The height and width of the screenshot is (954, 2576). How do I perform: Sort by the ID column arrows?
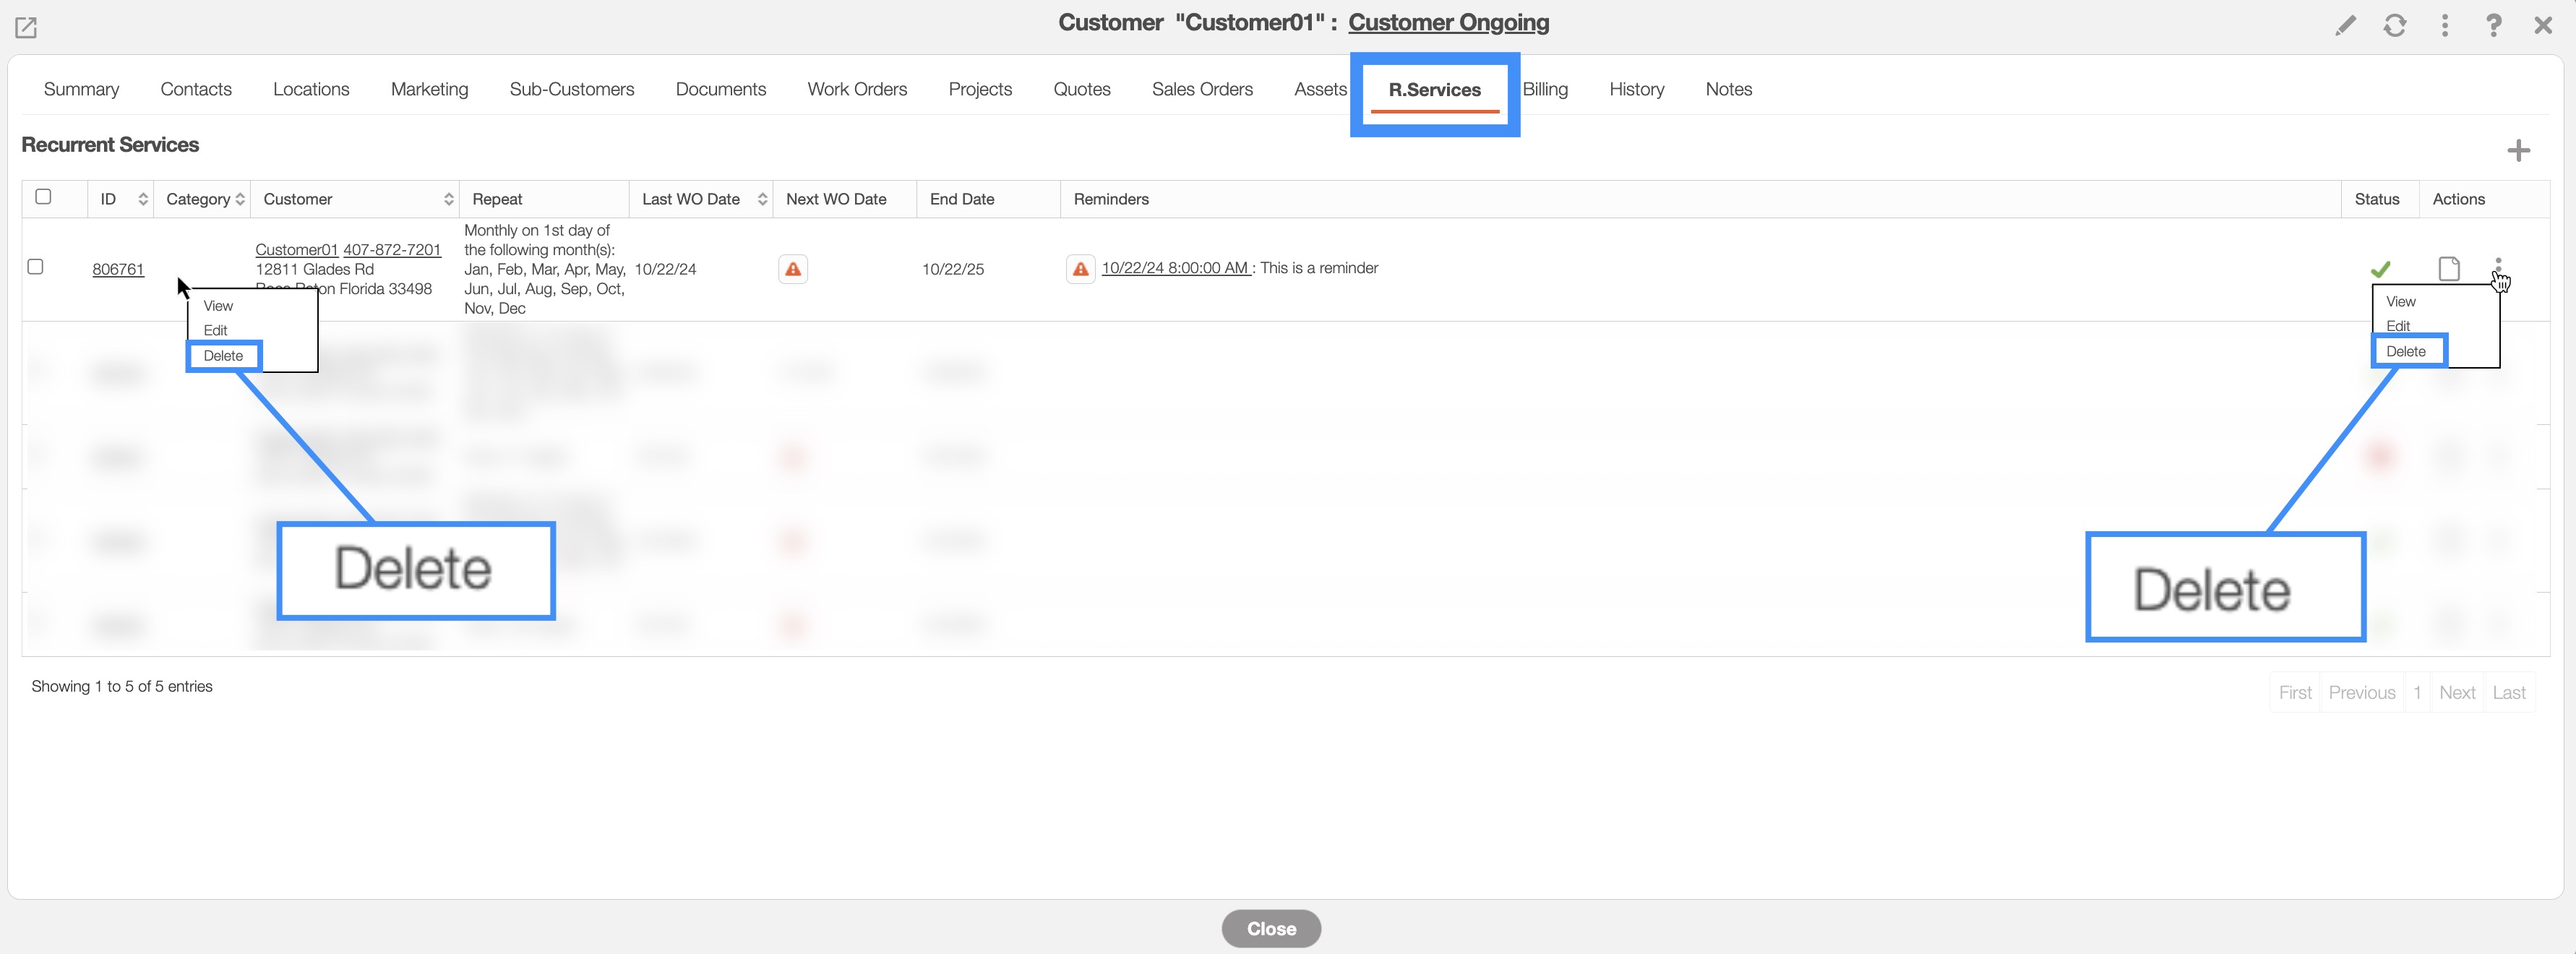(143, 199)
